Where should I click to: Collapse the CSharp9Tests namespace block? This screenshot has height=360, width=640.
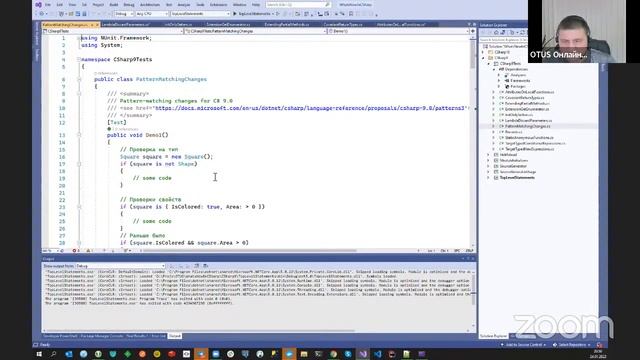78,59
